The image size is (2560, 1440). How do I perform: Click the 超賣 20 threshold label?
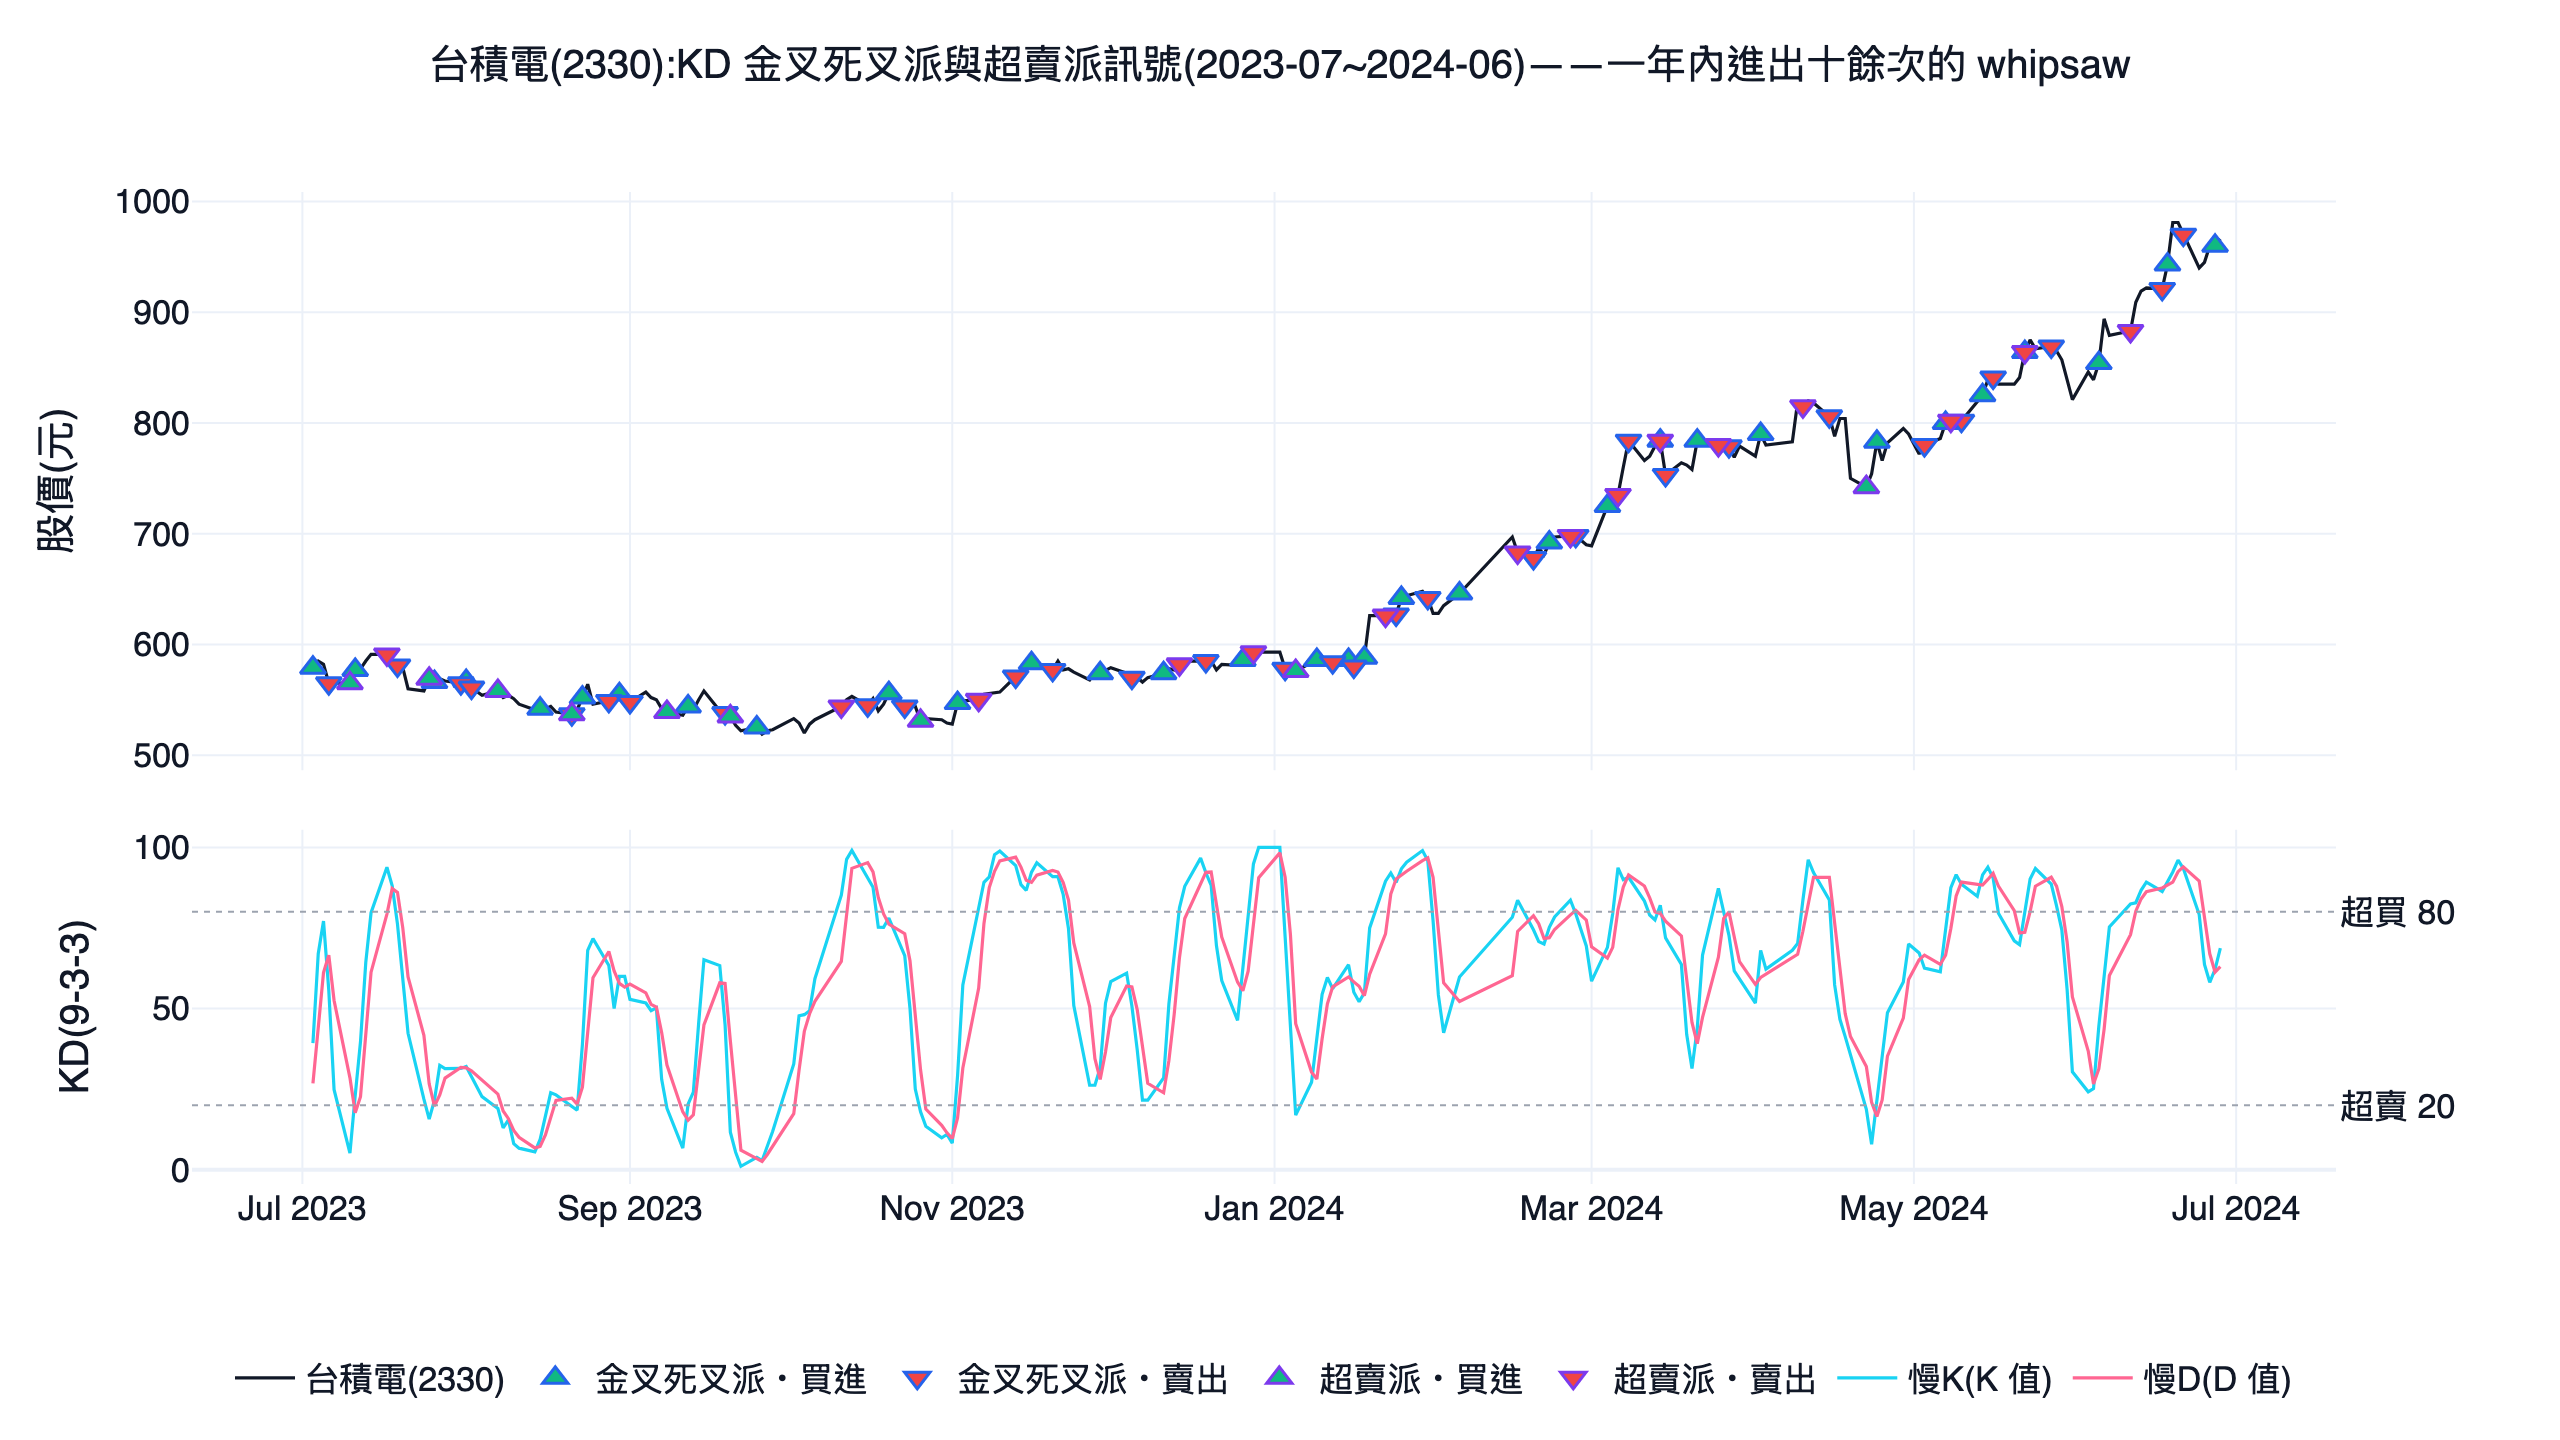[x=2397, y=1106]
